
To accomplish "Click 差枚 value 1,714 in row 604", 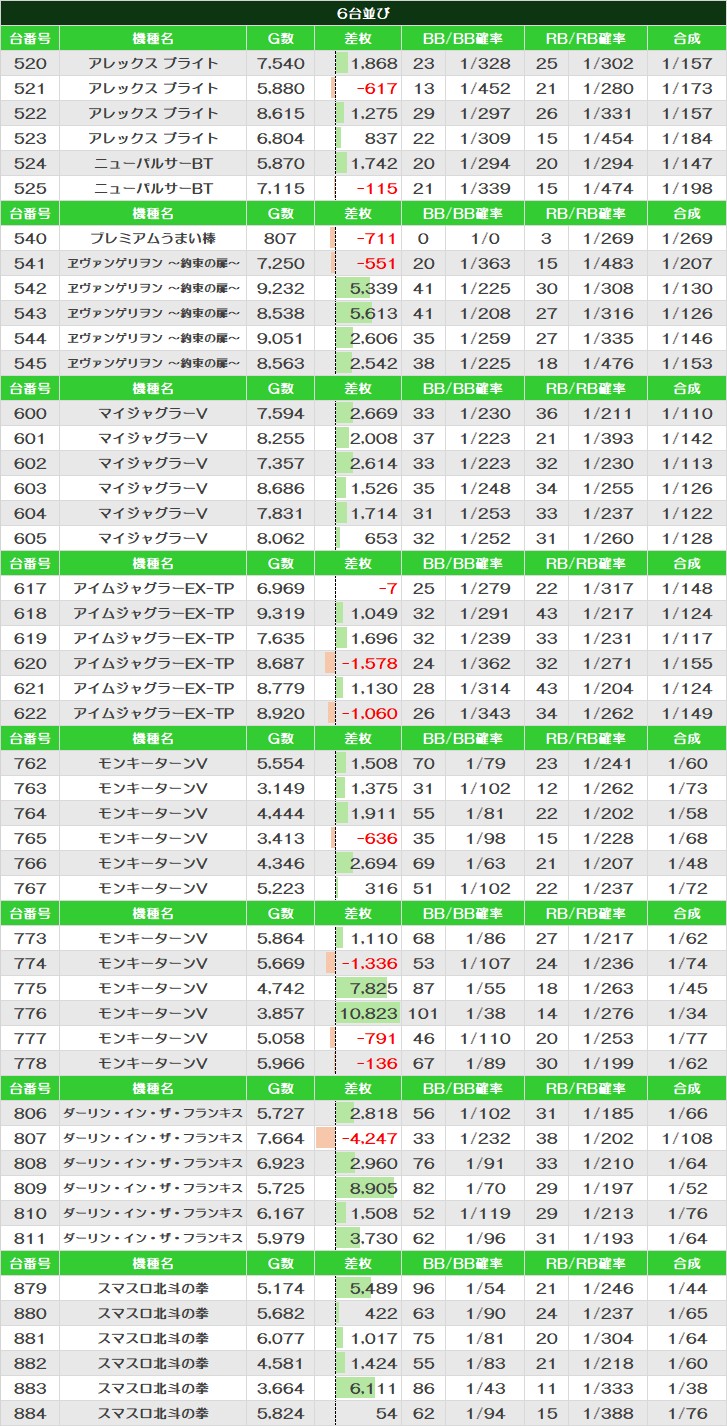I will tap(374, 513).
